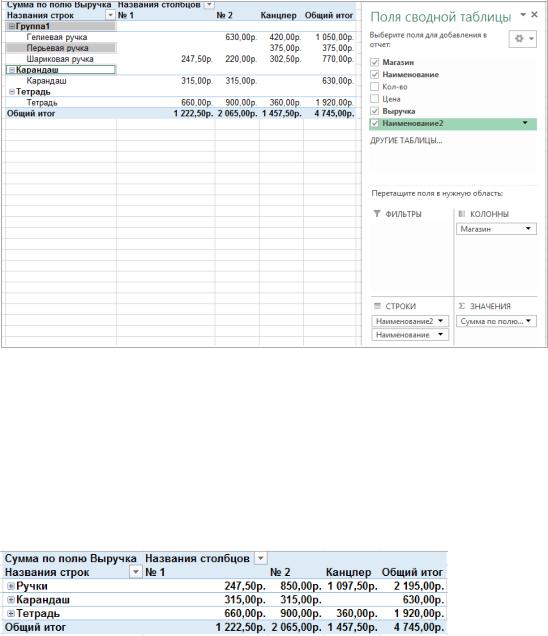This screenshot has width=548, height=636.
Task: Select Общий итог row label in upper table
Action: [31, 114]
